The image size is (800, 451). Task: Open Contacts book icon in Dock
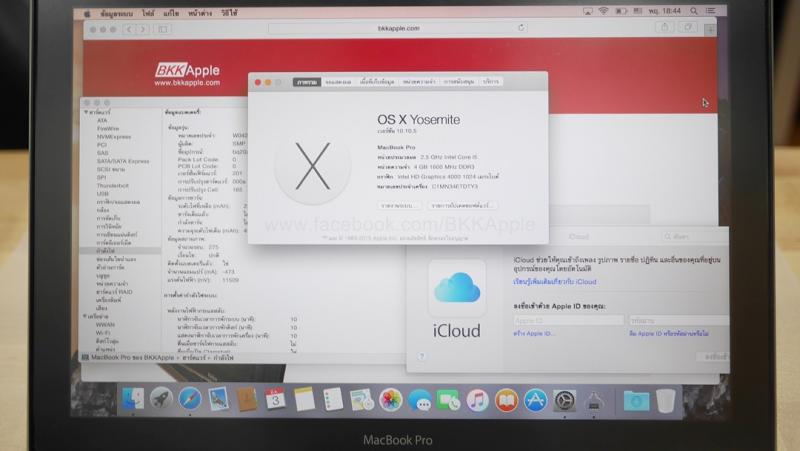coord(247,399)
